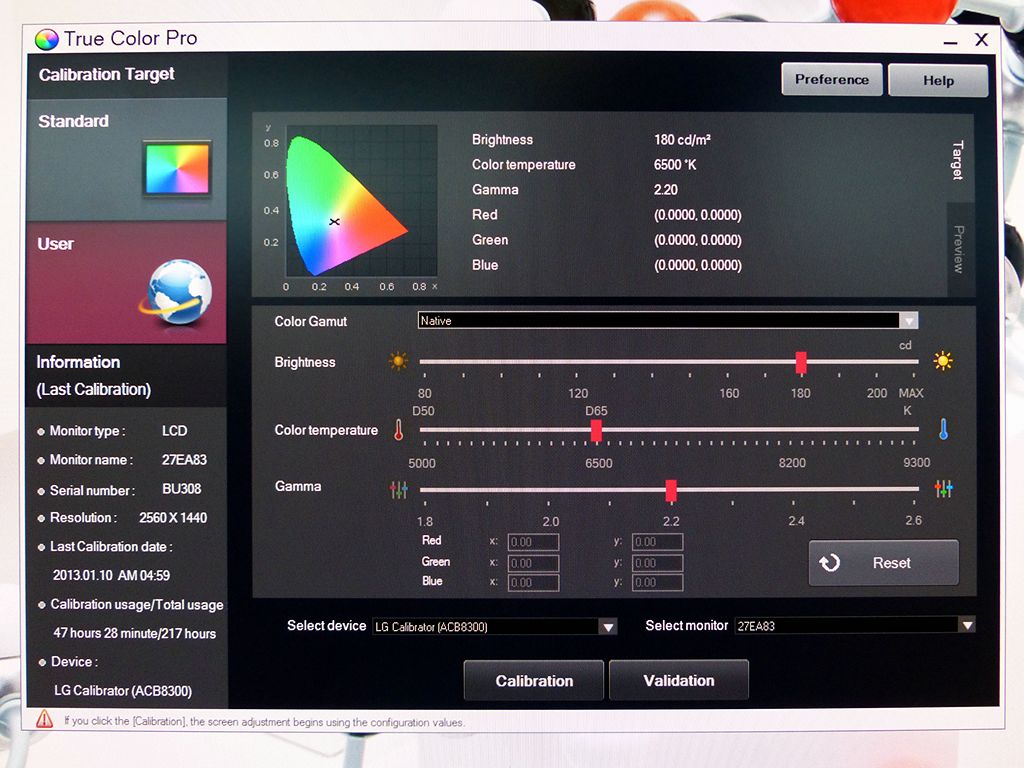This screenshot has height=768, width=1024.
Task: Open the 27EA83 monitor combo box
Action: [x=855, y=626]
